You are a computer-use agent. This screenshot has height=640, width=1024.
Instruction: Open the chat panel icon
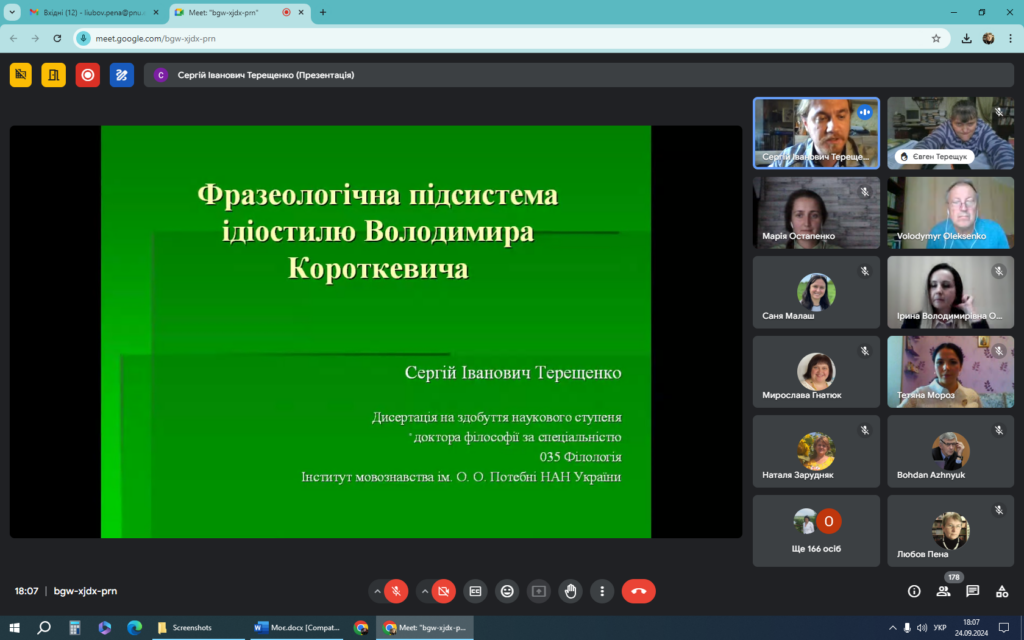pyautogui.click(x=972, y=591)
